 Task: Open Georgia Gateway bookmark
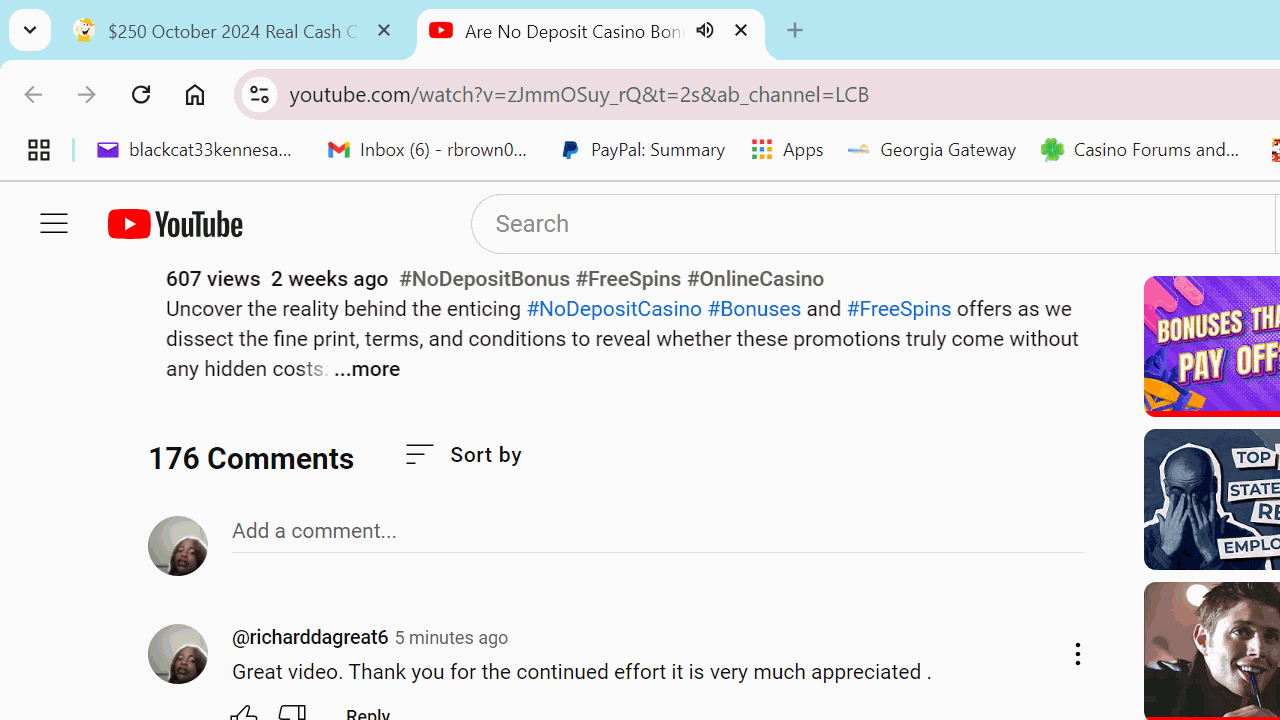point(932,150)
